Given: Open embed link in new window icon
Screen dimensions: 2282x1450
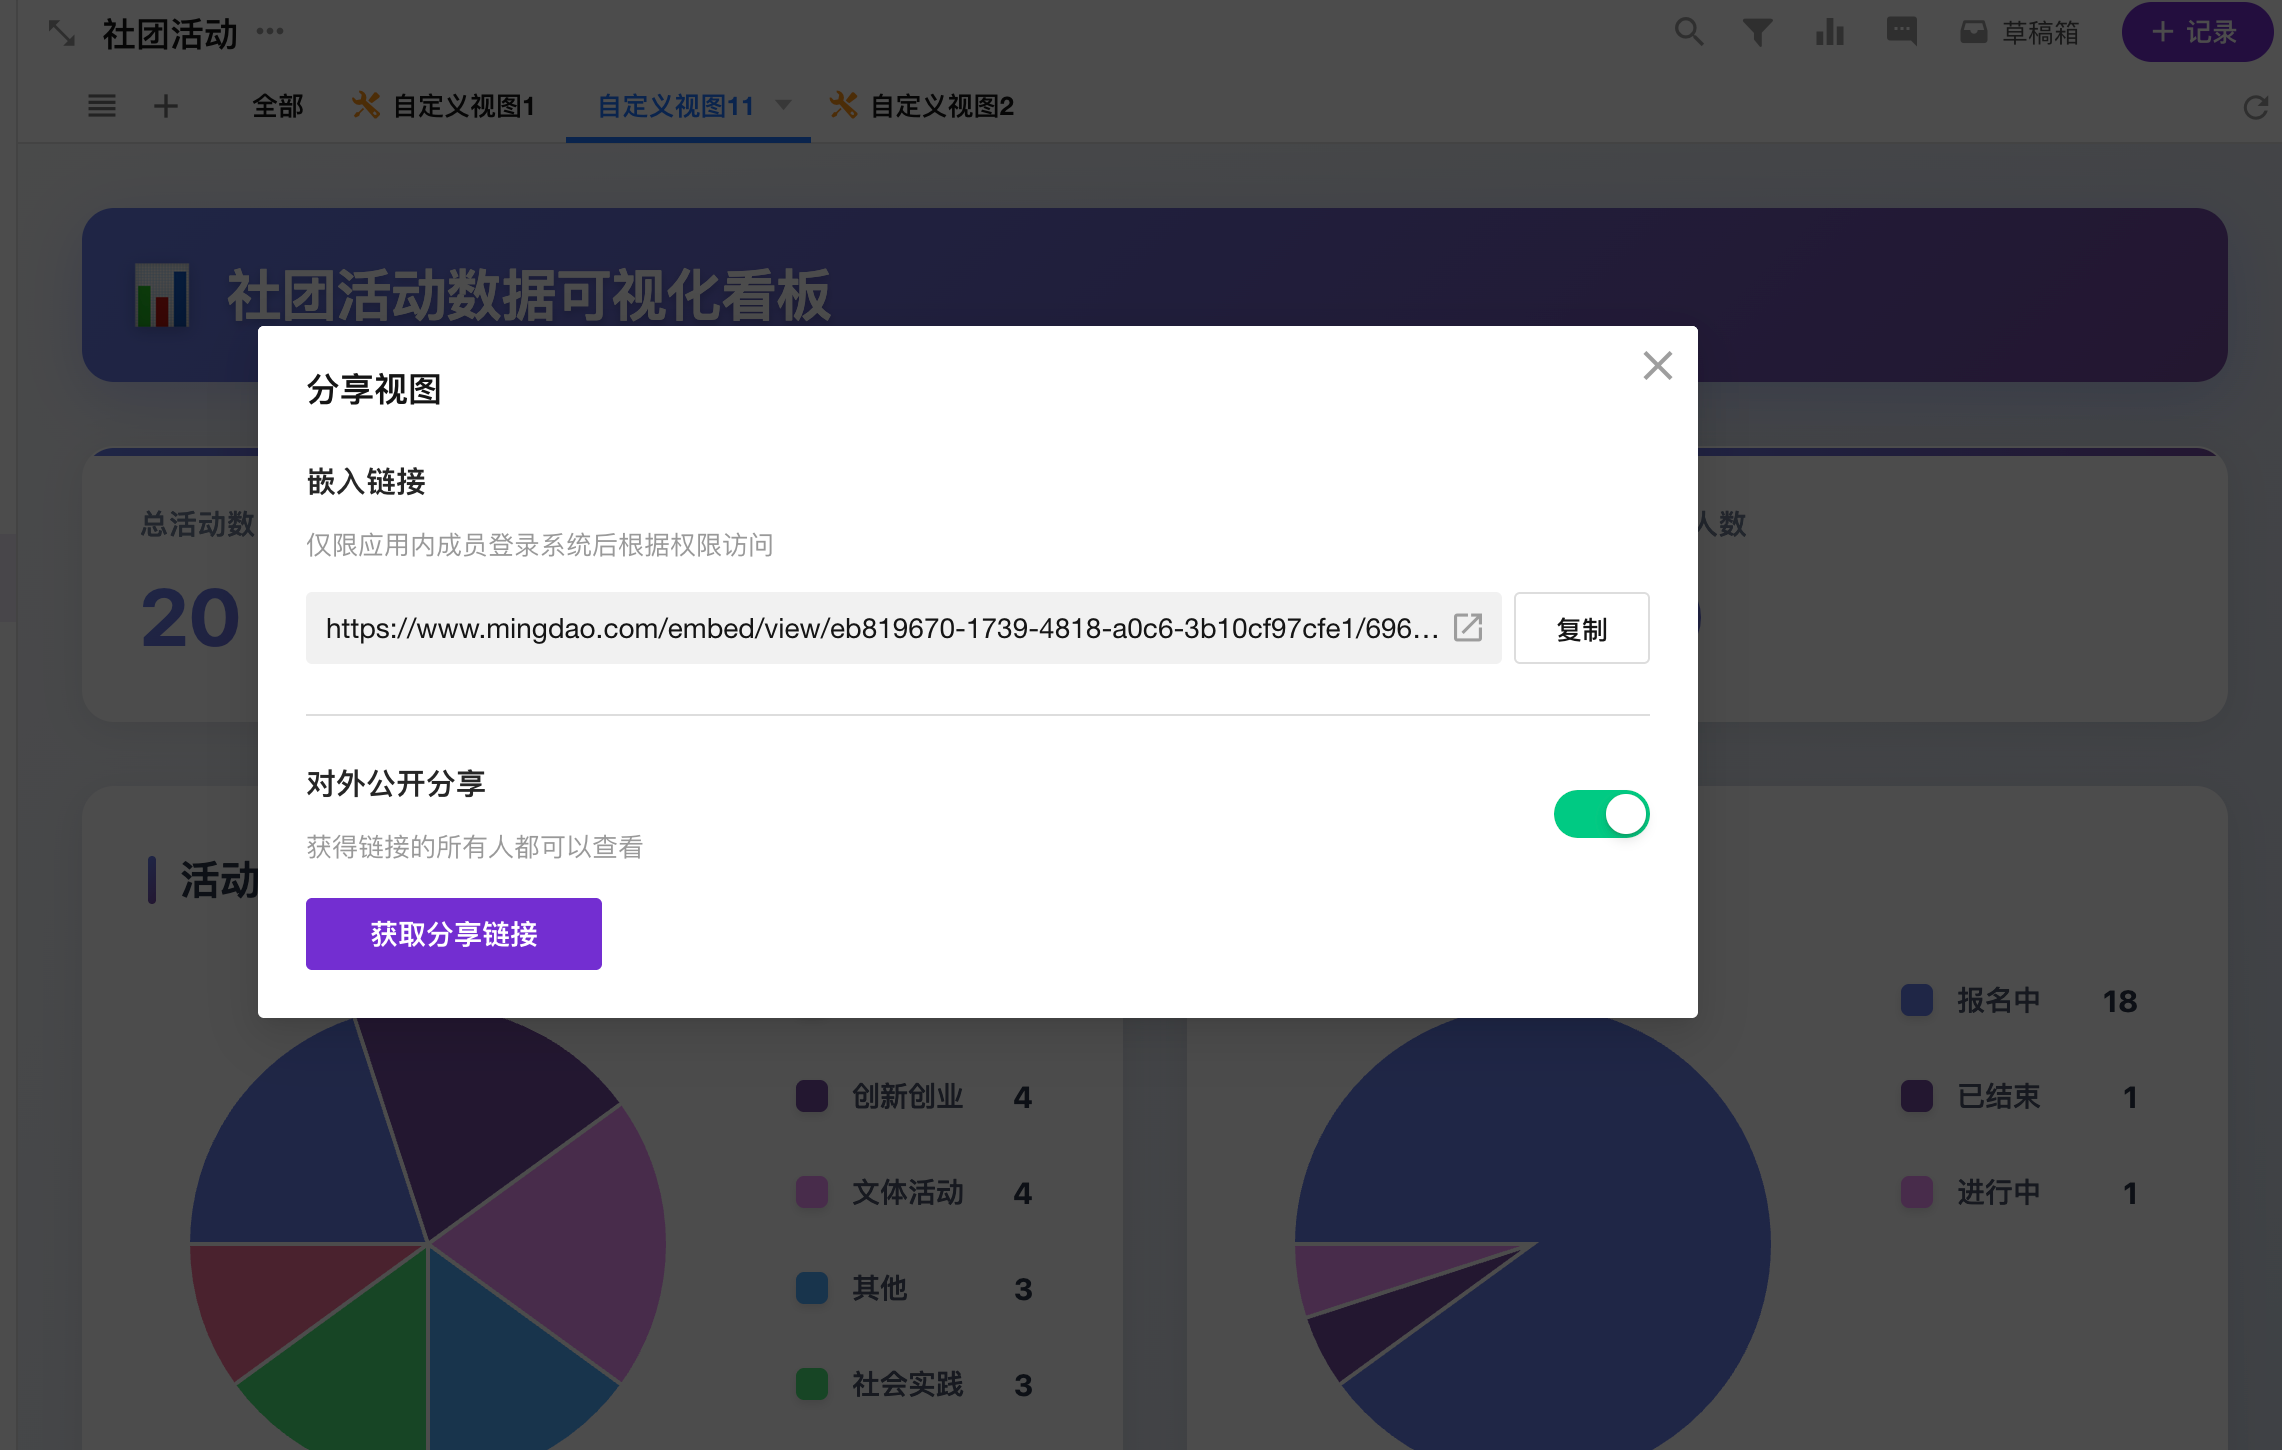Looking at the screenshot, I should coord(1468,628).
